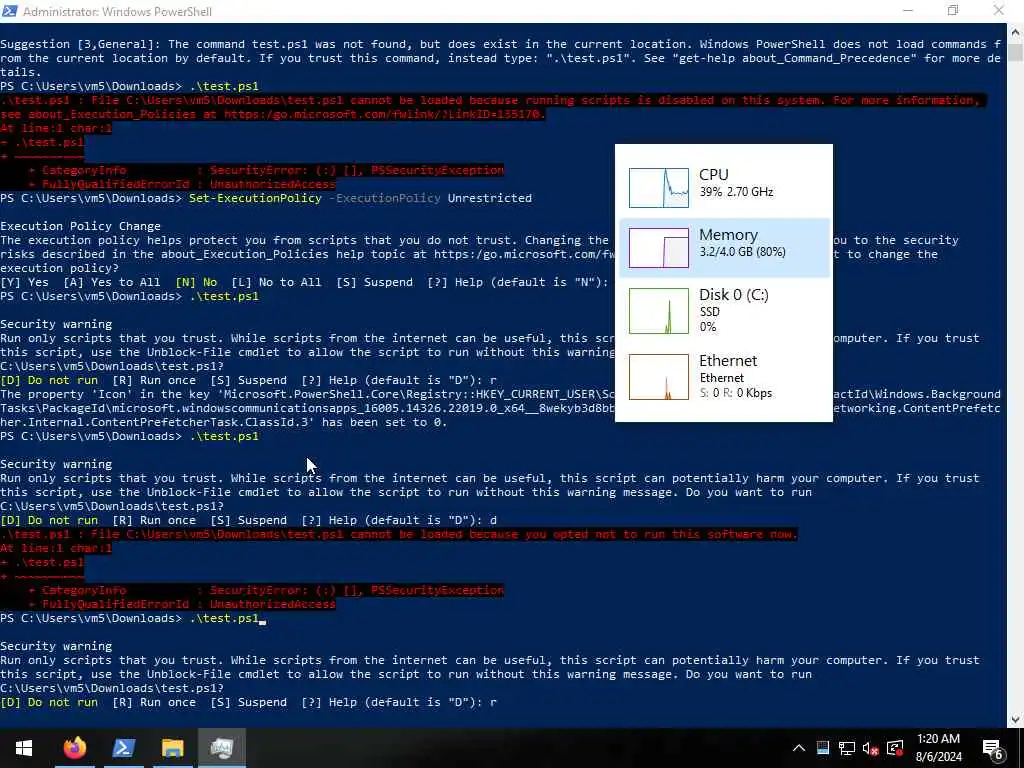Screen dimensions: 1024x768
Task: Minimize the PowerShell window
Action: pos(908,11)
